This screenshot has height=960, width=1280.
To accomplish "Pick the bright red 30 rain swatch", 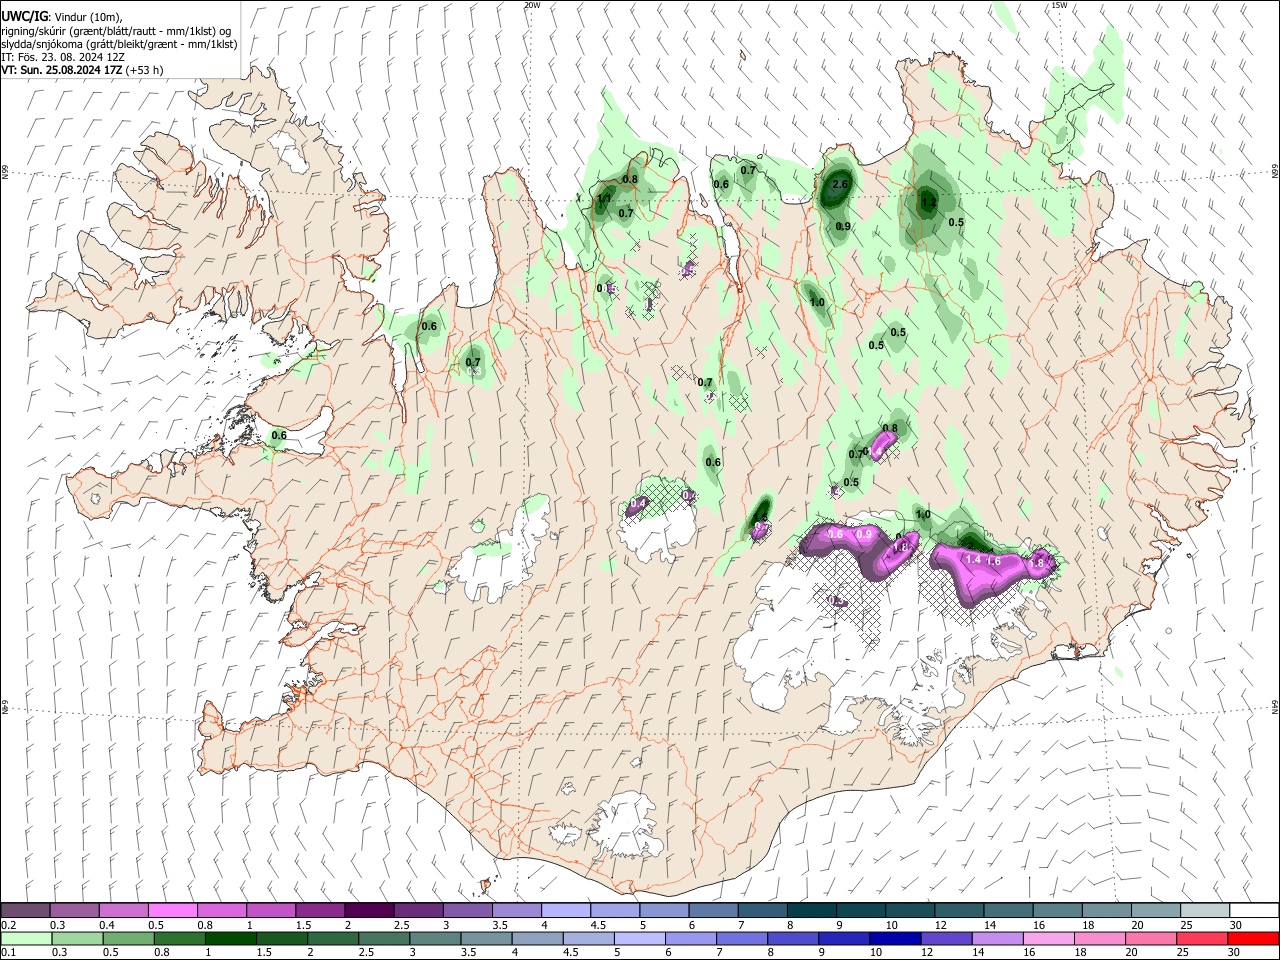I will pyautogui.click(x=1253, y=939).
